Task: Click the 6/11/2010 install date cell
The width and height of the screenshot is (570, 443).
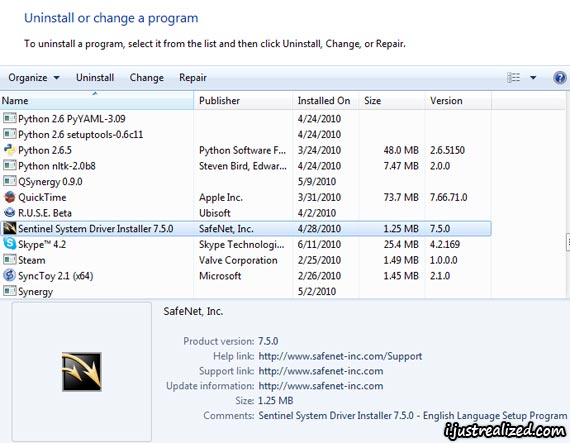Action: click(x=319, y=244)
